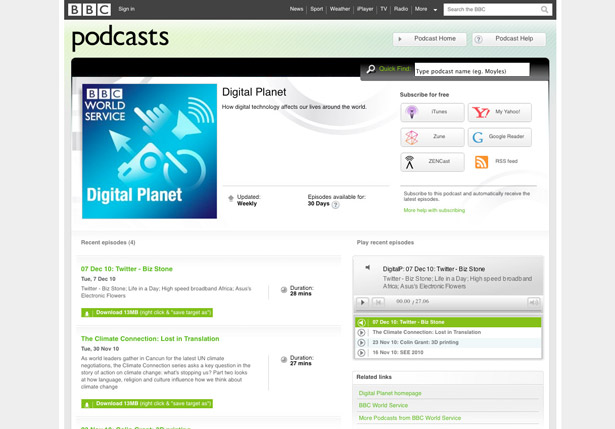Open BBC World Service related link
This screenshot has width=615, height=429.
click(x=383, y=405)
